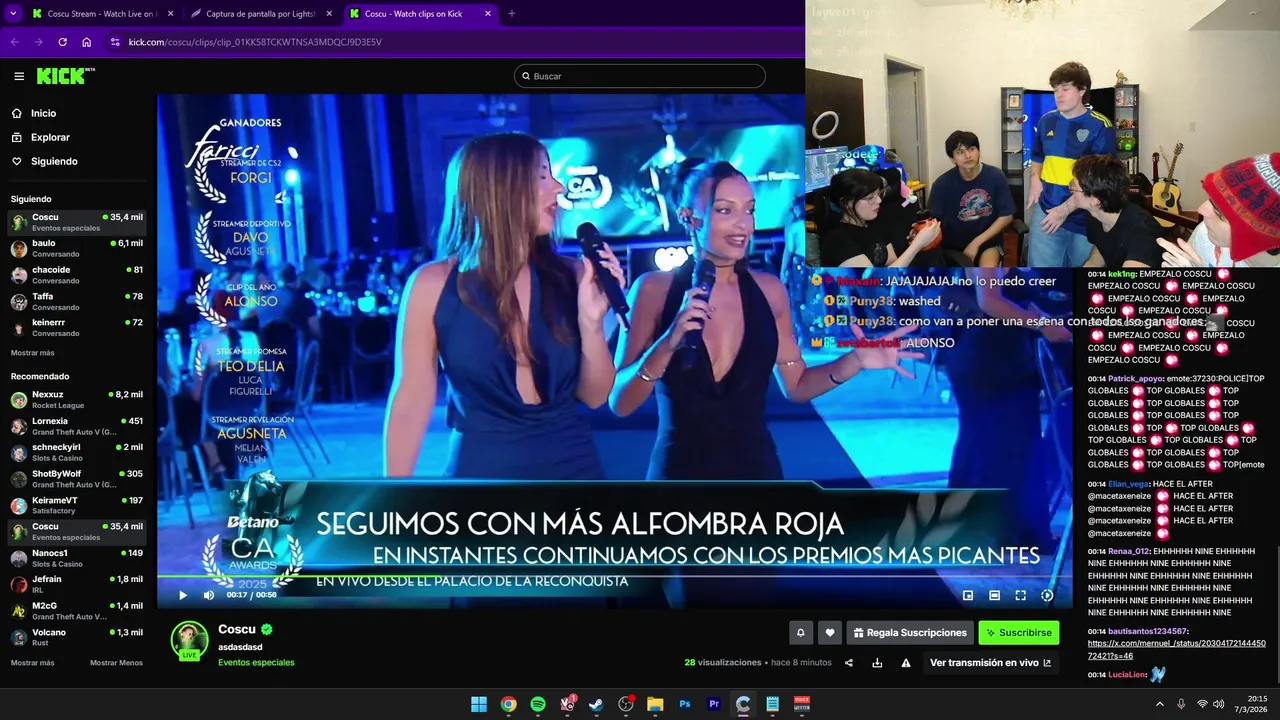1280x720 pixels.
Task: Click Coscu's live avatar below the video
Action: pos(189,641)
